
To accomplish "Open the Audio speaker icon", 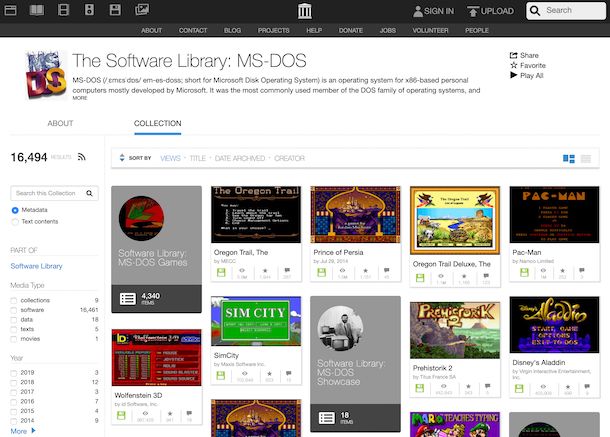I will [x=89, y=10].
